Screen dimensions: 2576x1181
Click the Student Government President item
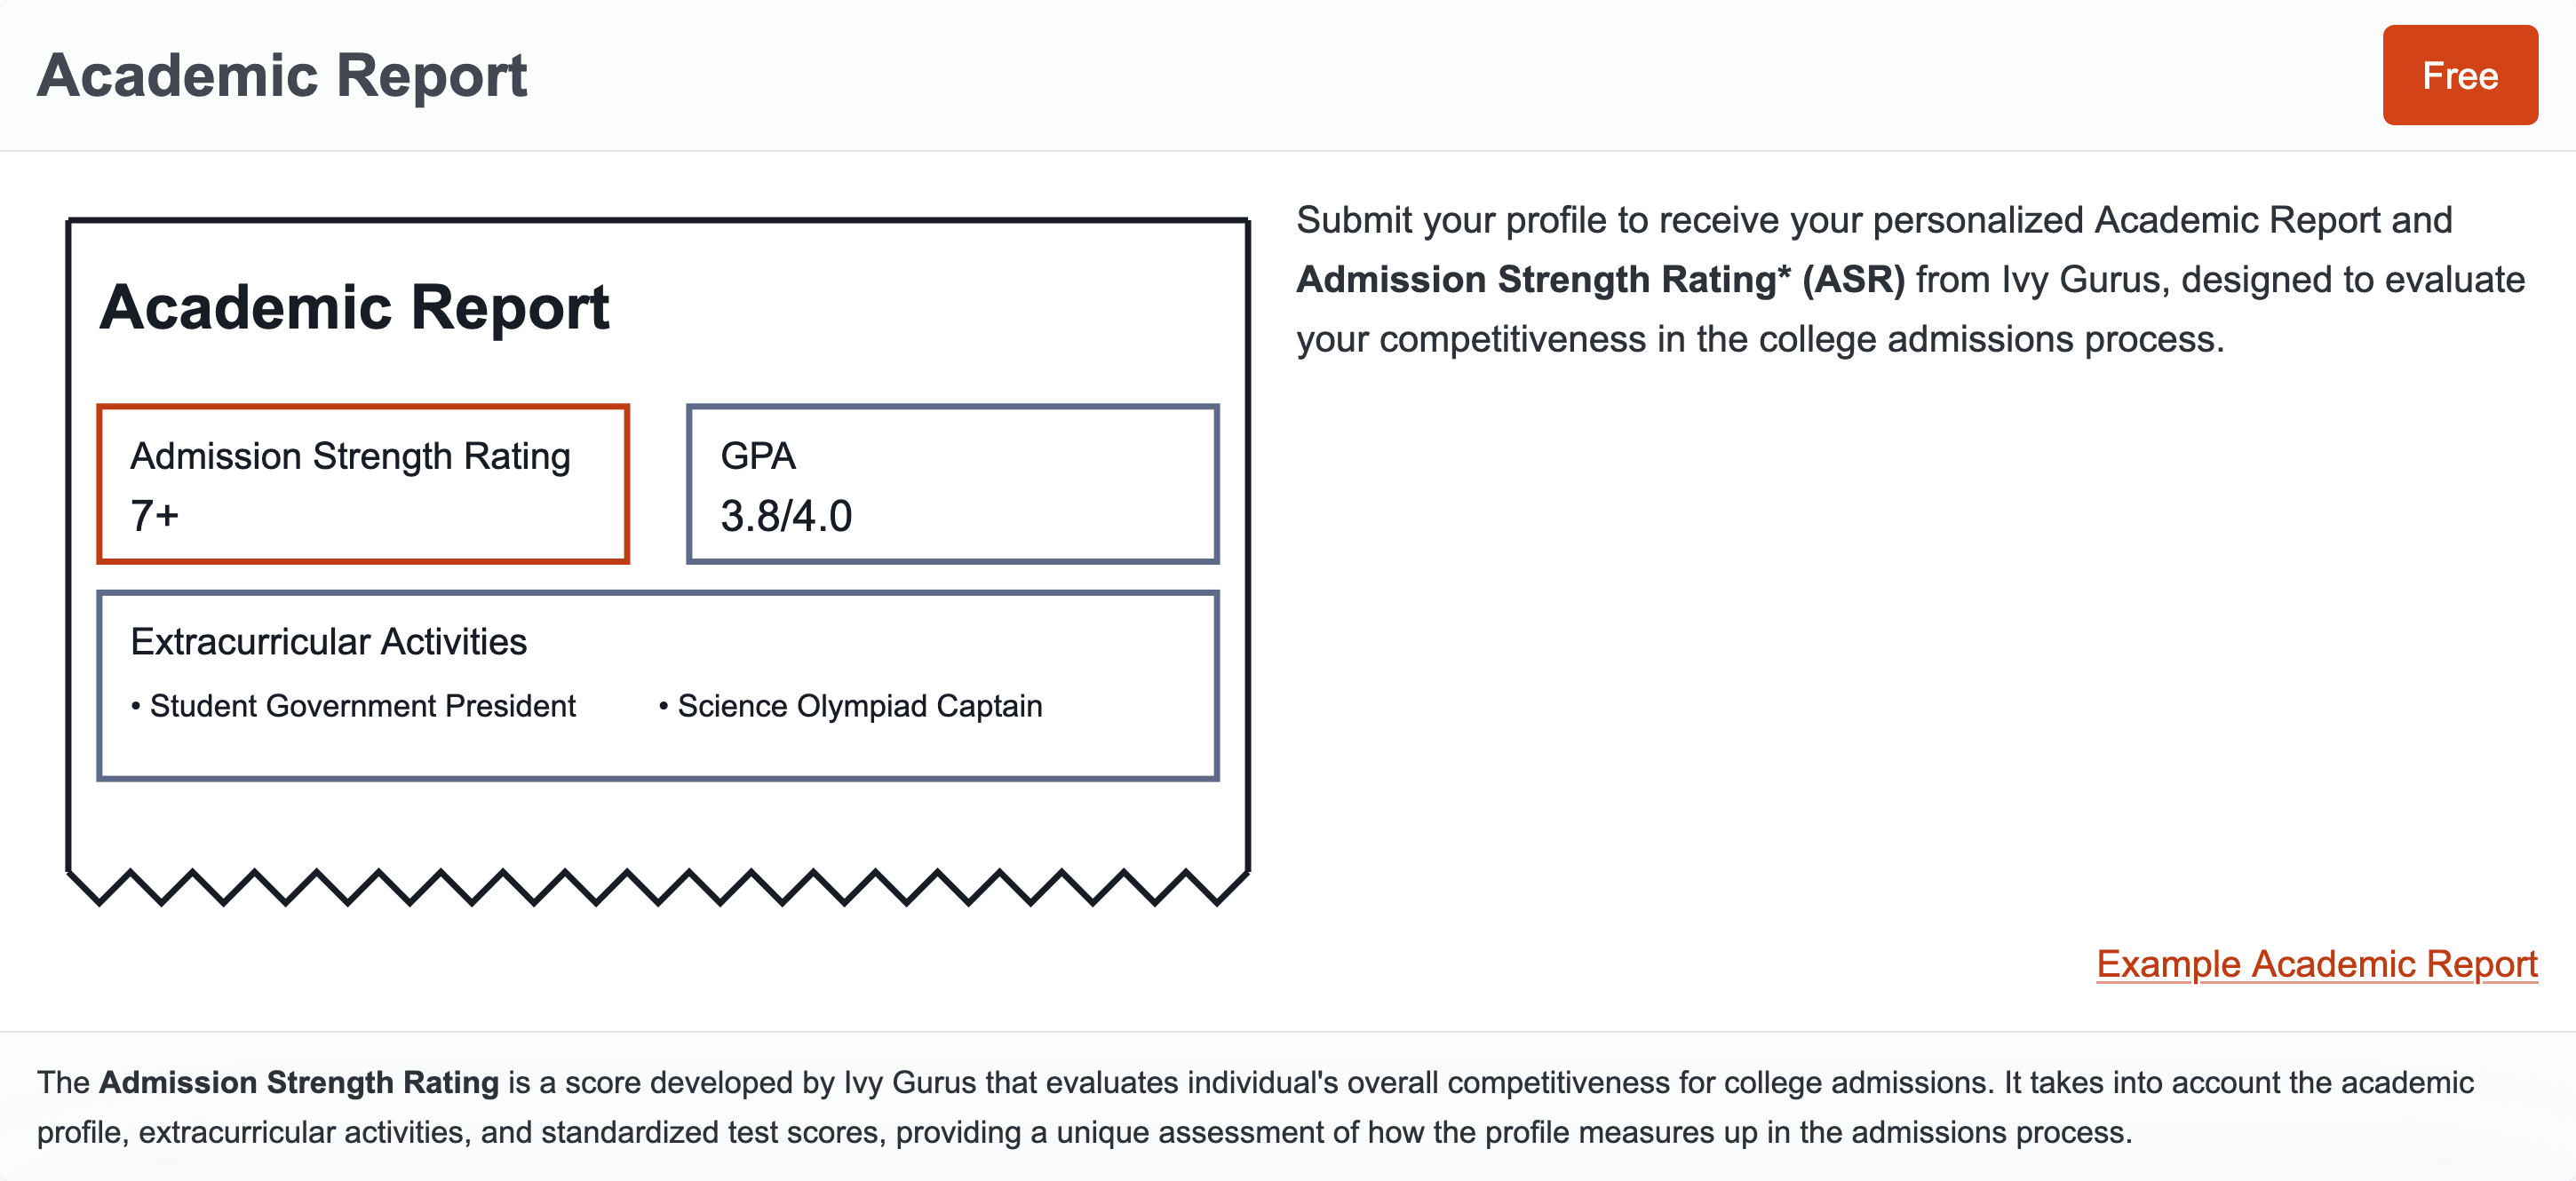click(353, 706)
